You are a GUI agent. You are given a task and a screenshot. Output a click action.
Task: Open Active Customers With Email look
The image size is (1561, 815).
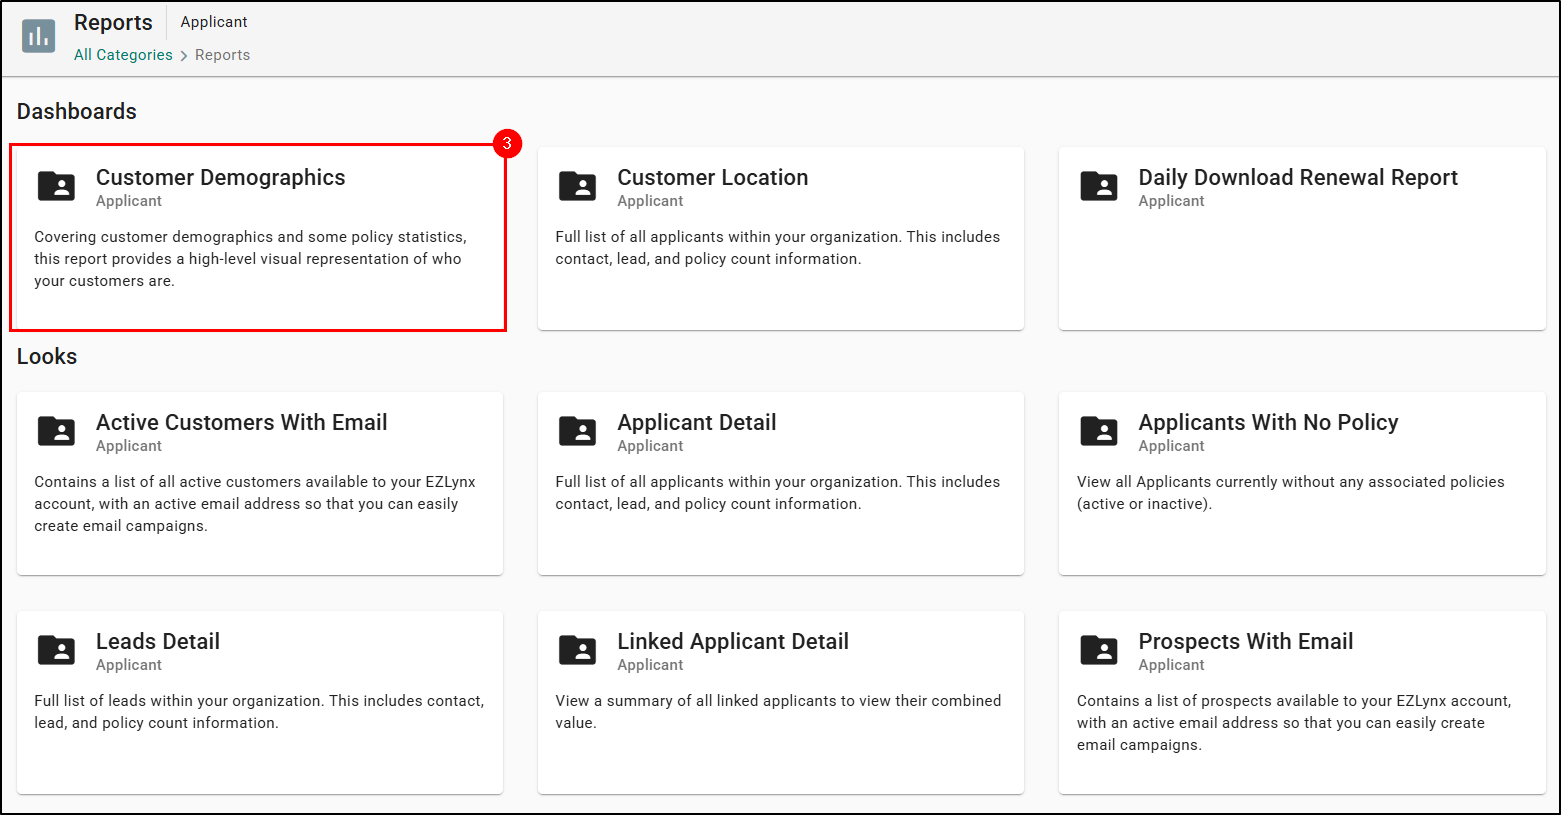pyautogui.click(x=241, y=423)
